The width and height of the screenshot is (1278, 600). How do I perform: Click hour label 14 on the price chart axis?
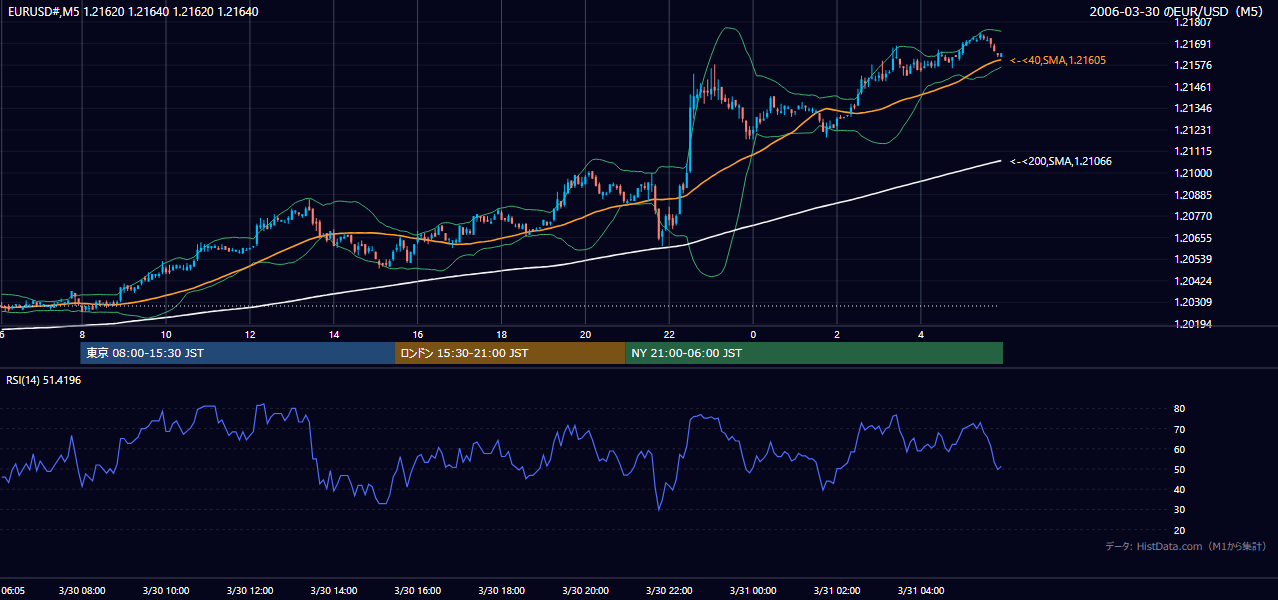(333, 334)
